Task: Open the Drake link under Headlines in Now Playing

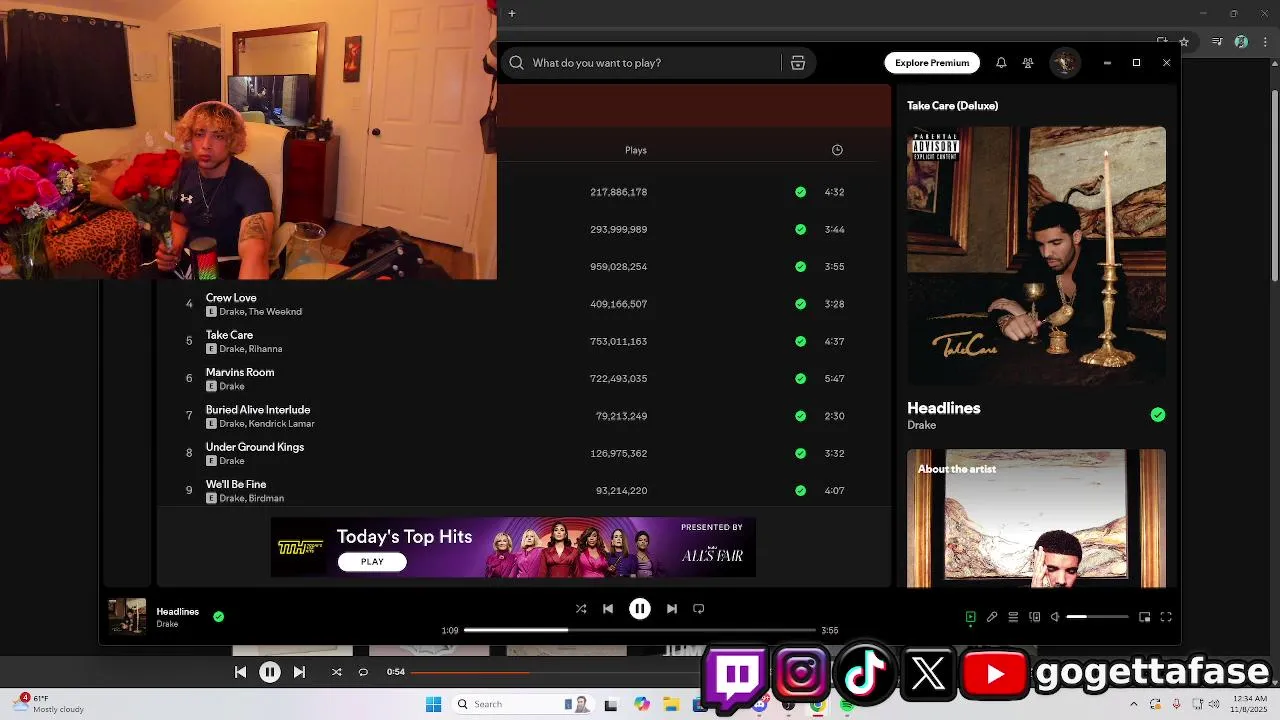Action: click(x=921, y=425)
